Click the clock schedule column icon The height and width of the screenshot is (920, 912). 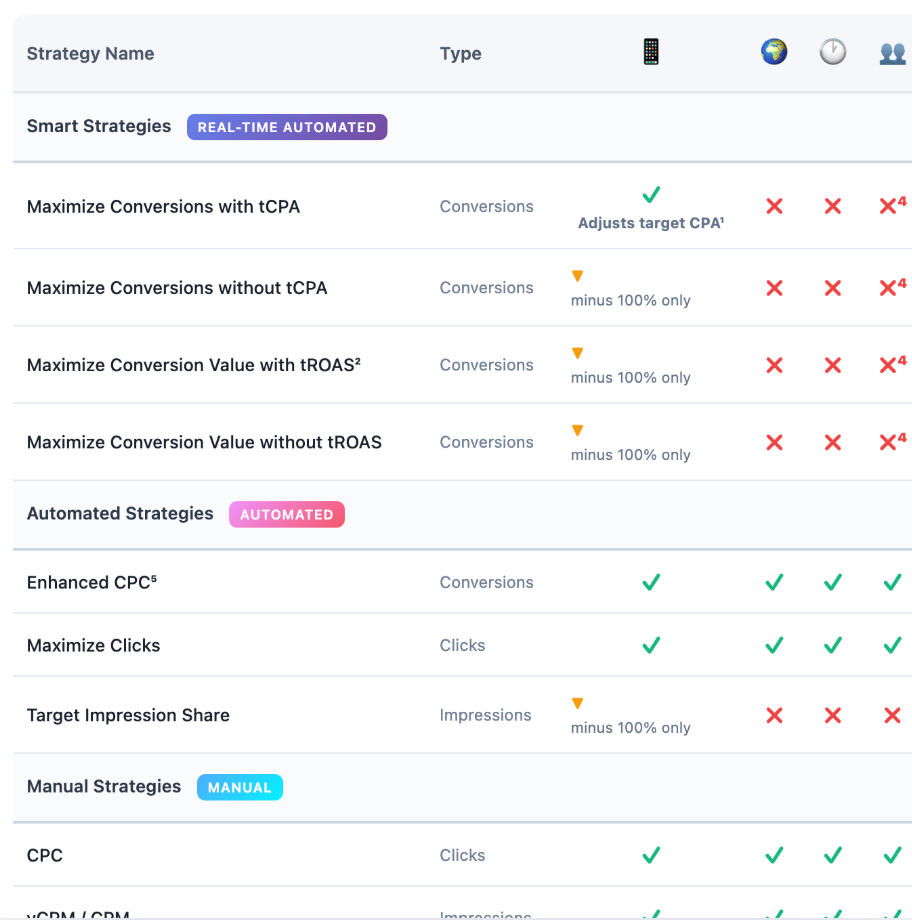(833, 52)
